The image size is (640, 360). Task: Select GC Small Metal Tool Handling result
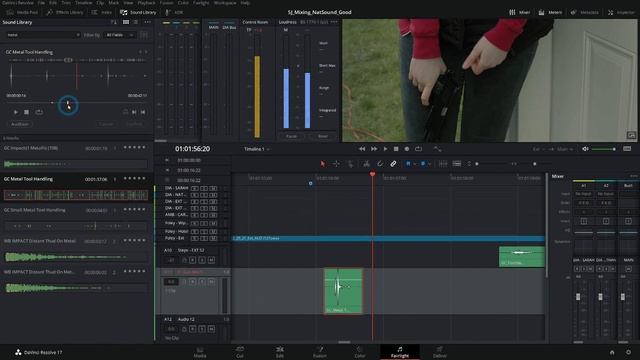pyautogui.click(x=35, y=210)
